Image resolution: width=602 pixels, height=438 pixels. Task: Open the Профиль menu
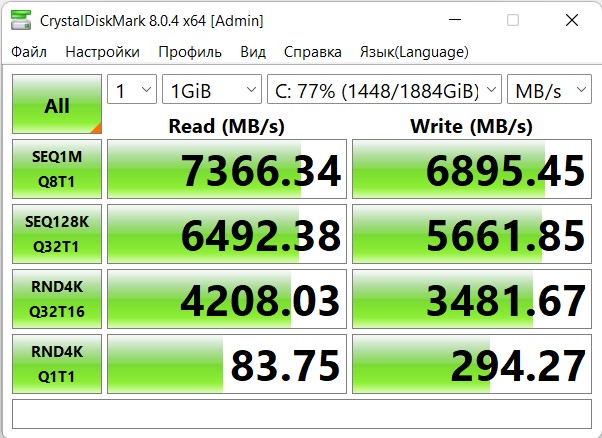tap(190, 52)
